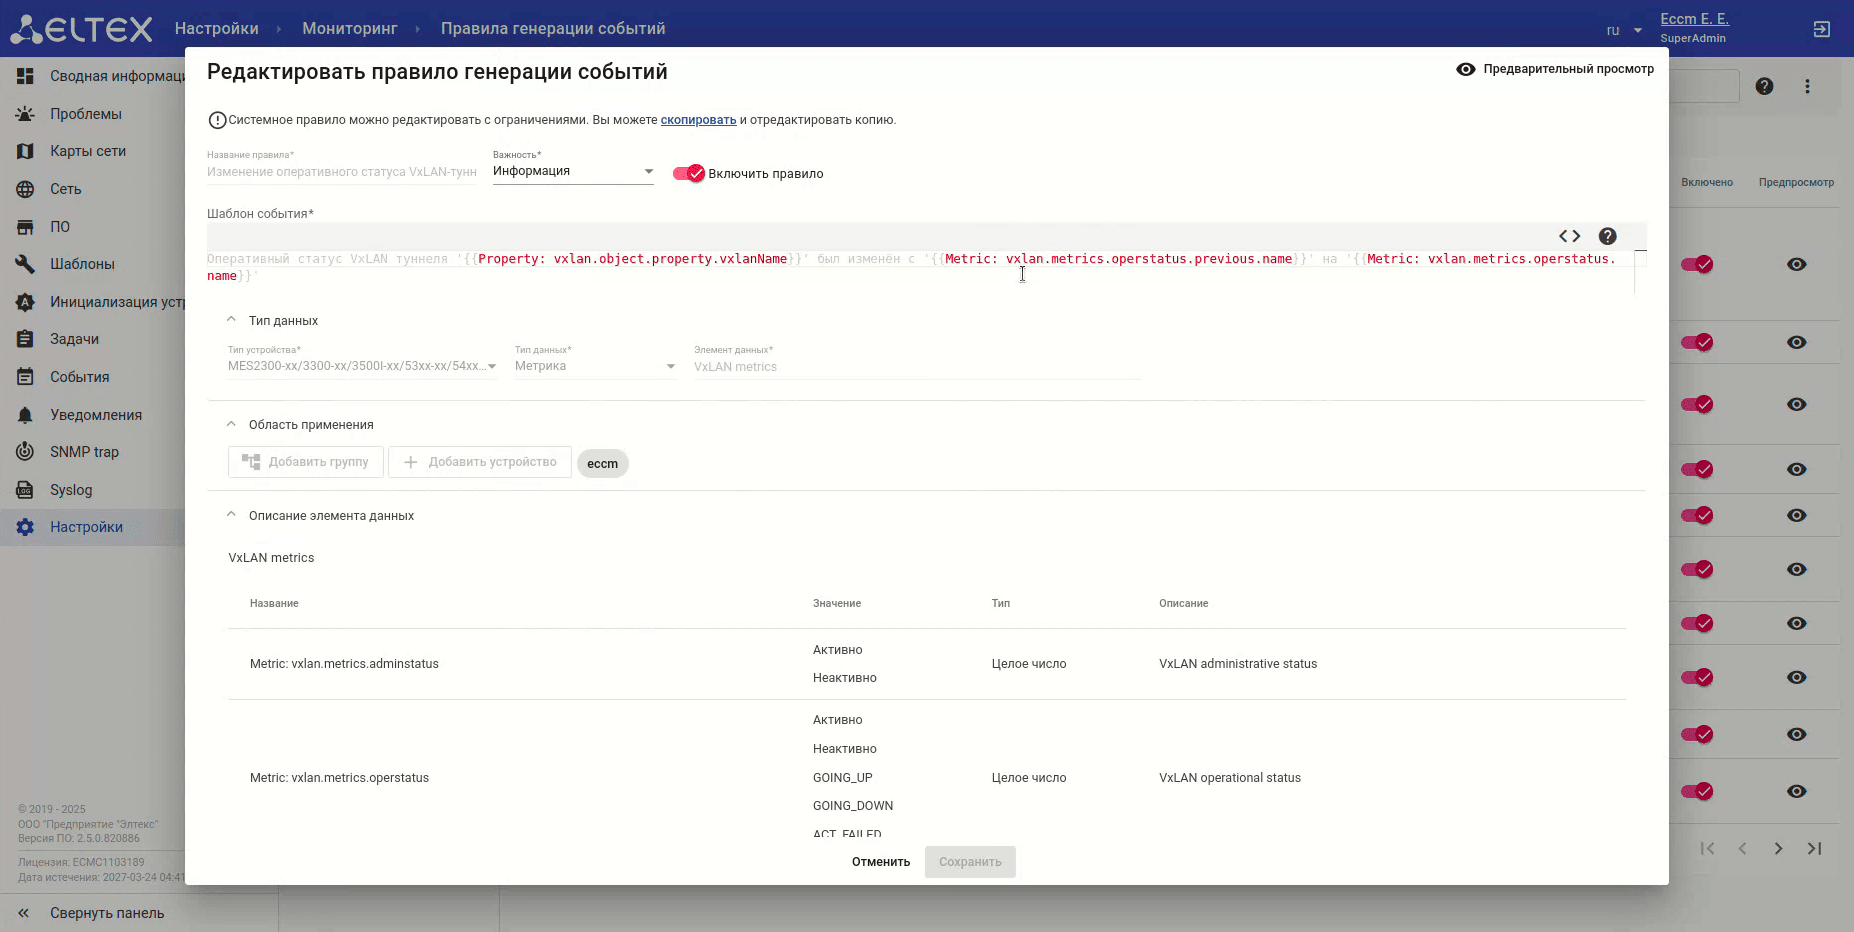Click the first row preview eye icon

(x=1796, y=265)
